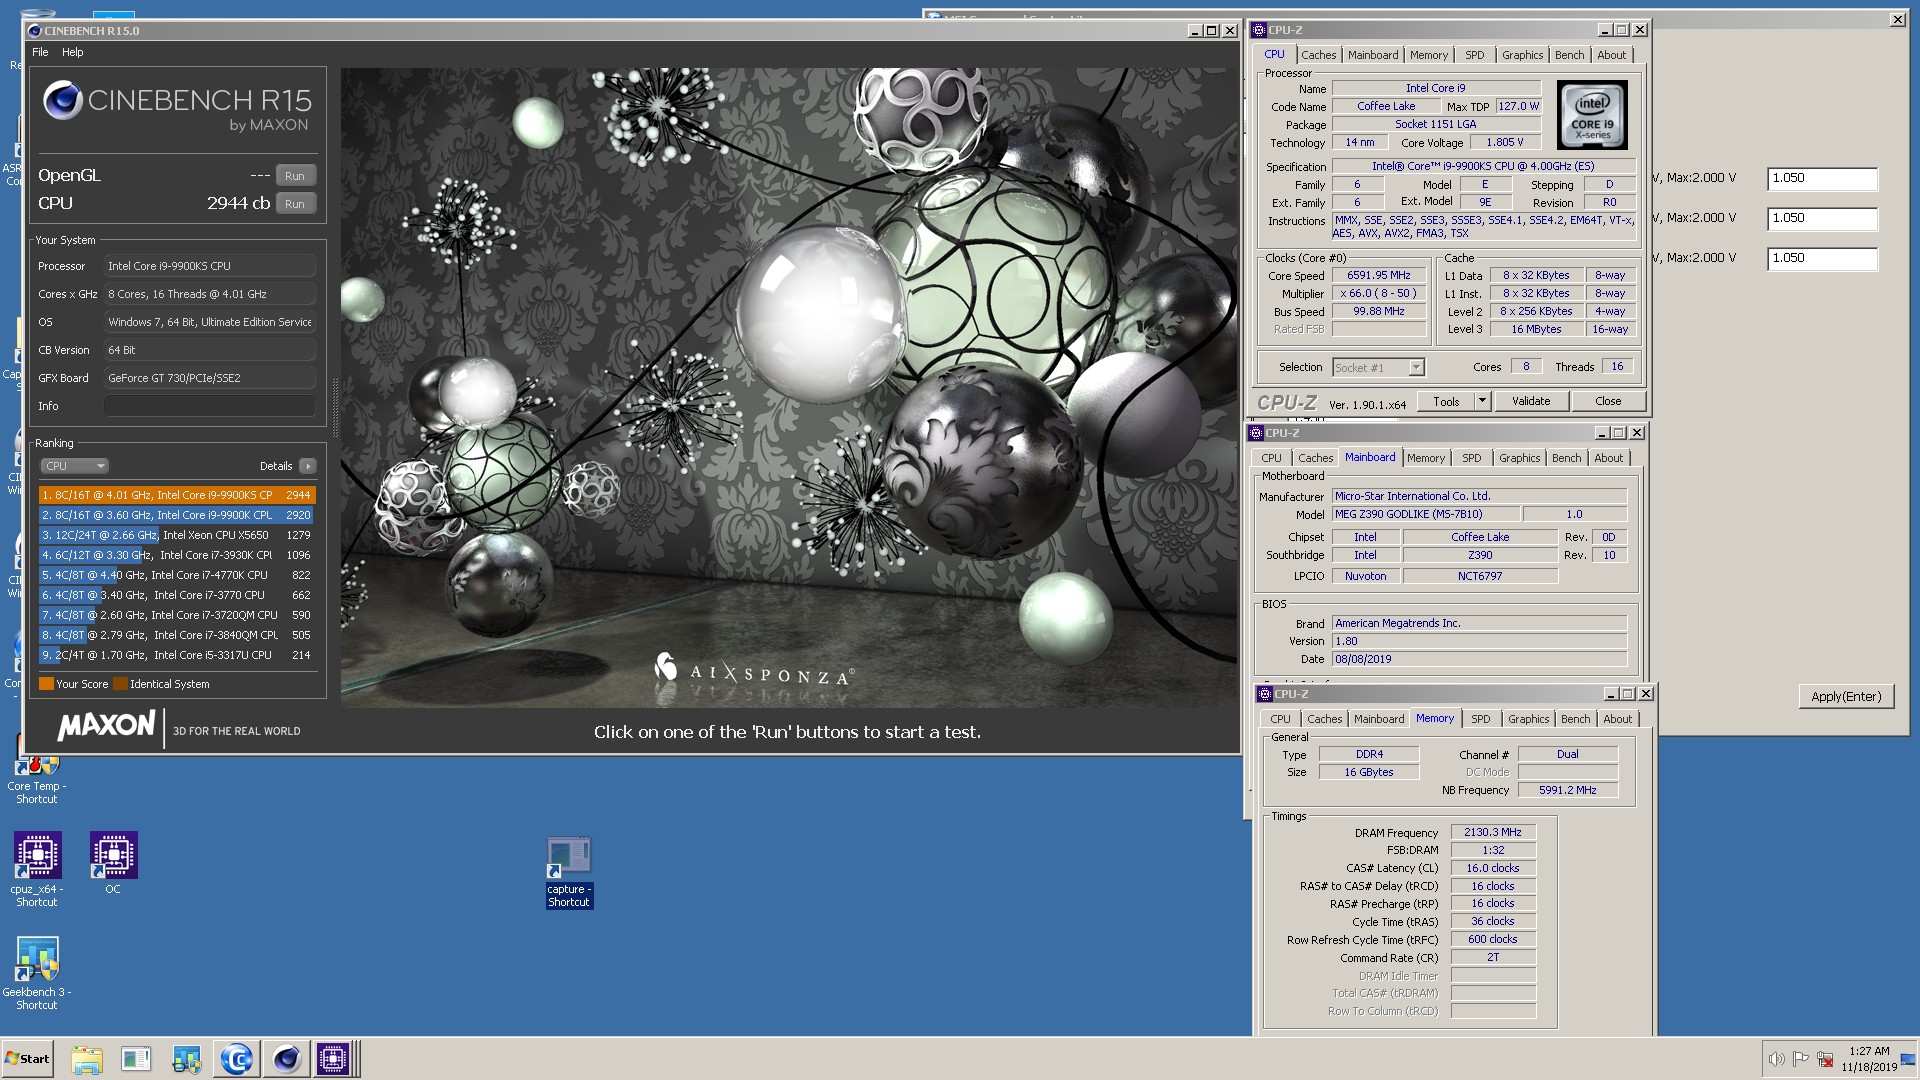Open SPD tab in middle CPU-Z window
1920x1080 pixels.
pyautogui.click(x=1472, y=458)
